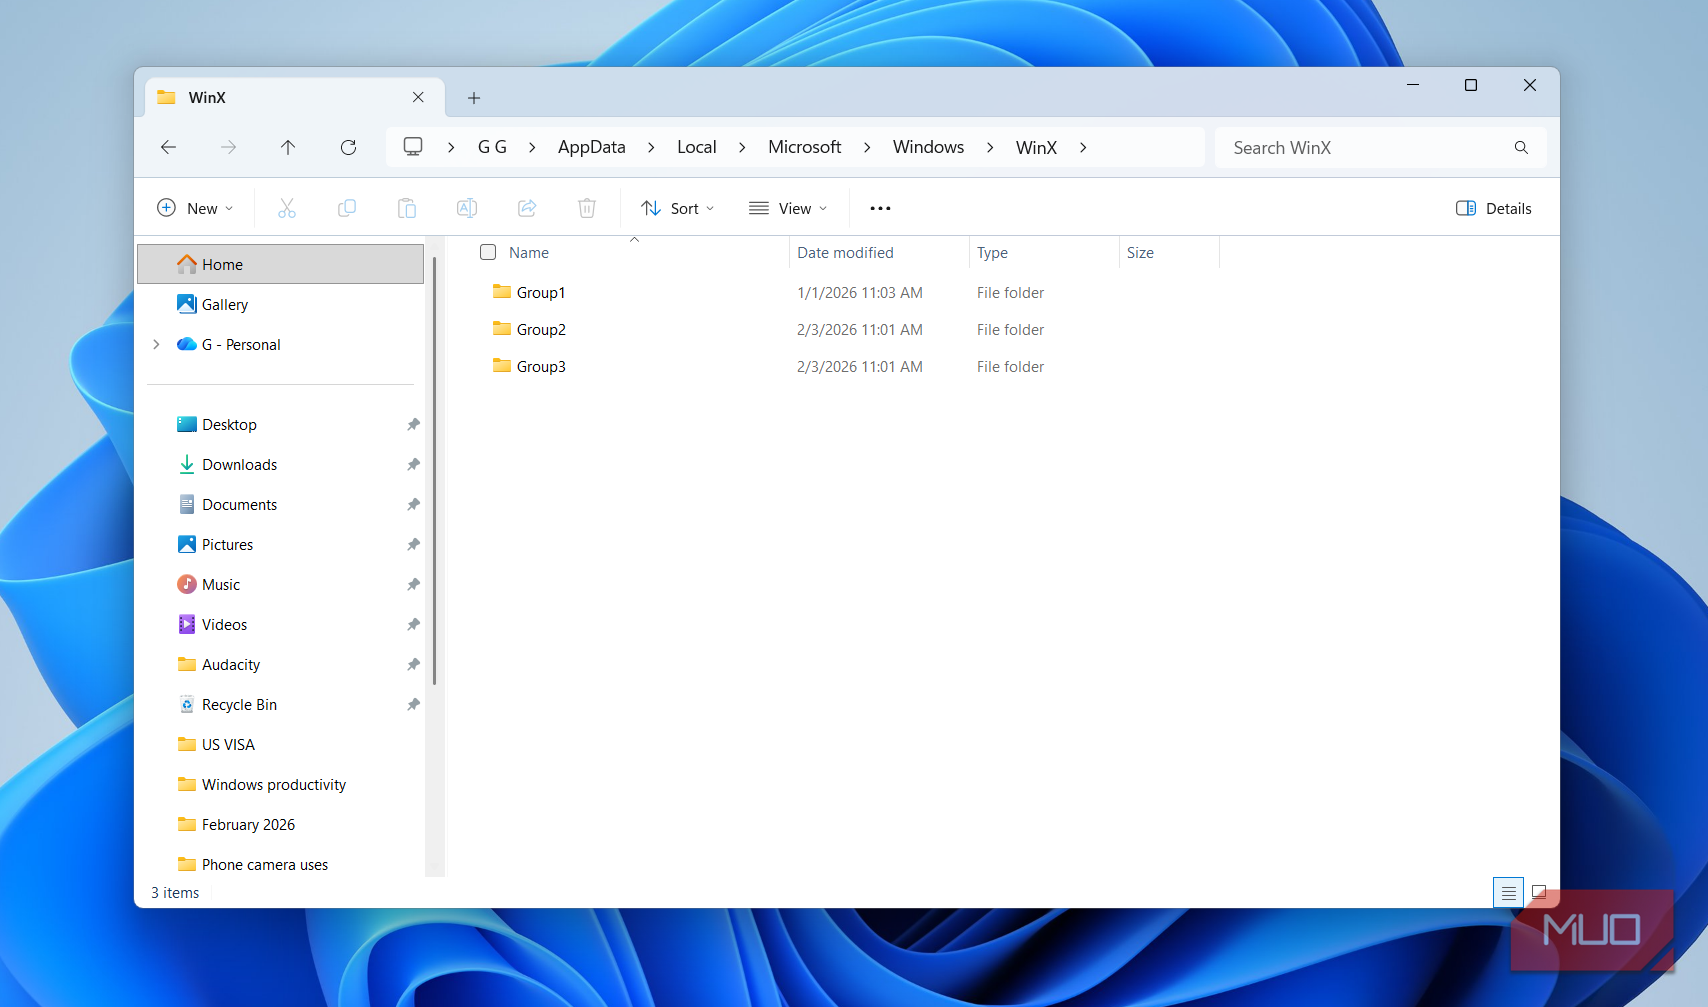Click the This PC monitor icon in address bar

pos(413,147)
